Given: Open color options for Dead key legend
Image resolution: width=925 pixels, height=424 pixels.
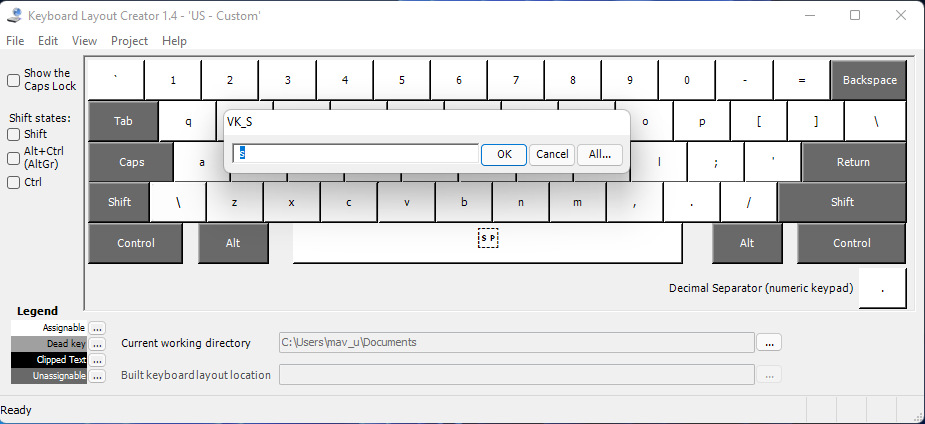Looking at the screenshot, I should click(x=97, y=344).
